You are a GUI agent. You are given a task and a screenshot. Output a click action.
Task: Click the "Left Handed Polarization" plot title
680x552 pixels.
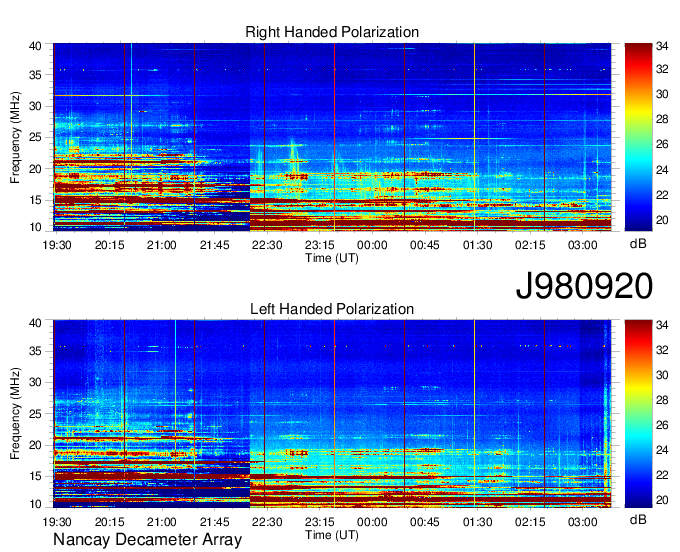pyautogui.click(x=332, y=309)
